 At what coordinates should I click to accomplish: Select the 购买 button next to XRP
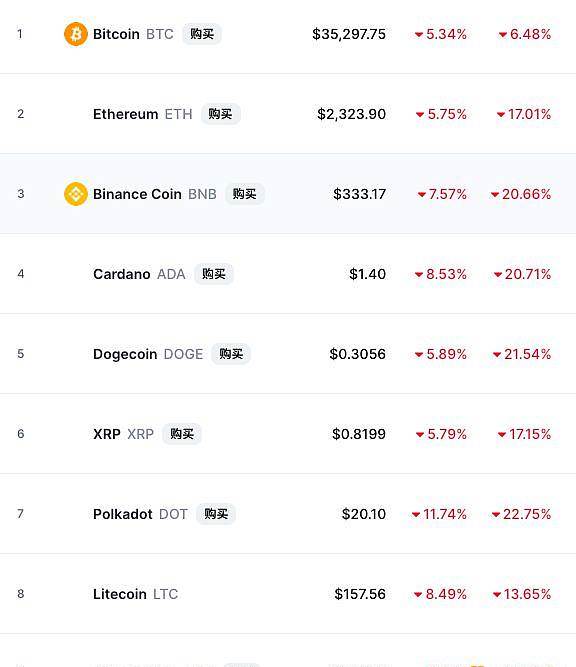182,433
